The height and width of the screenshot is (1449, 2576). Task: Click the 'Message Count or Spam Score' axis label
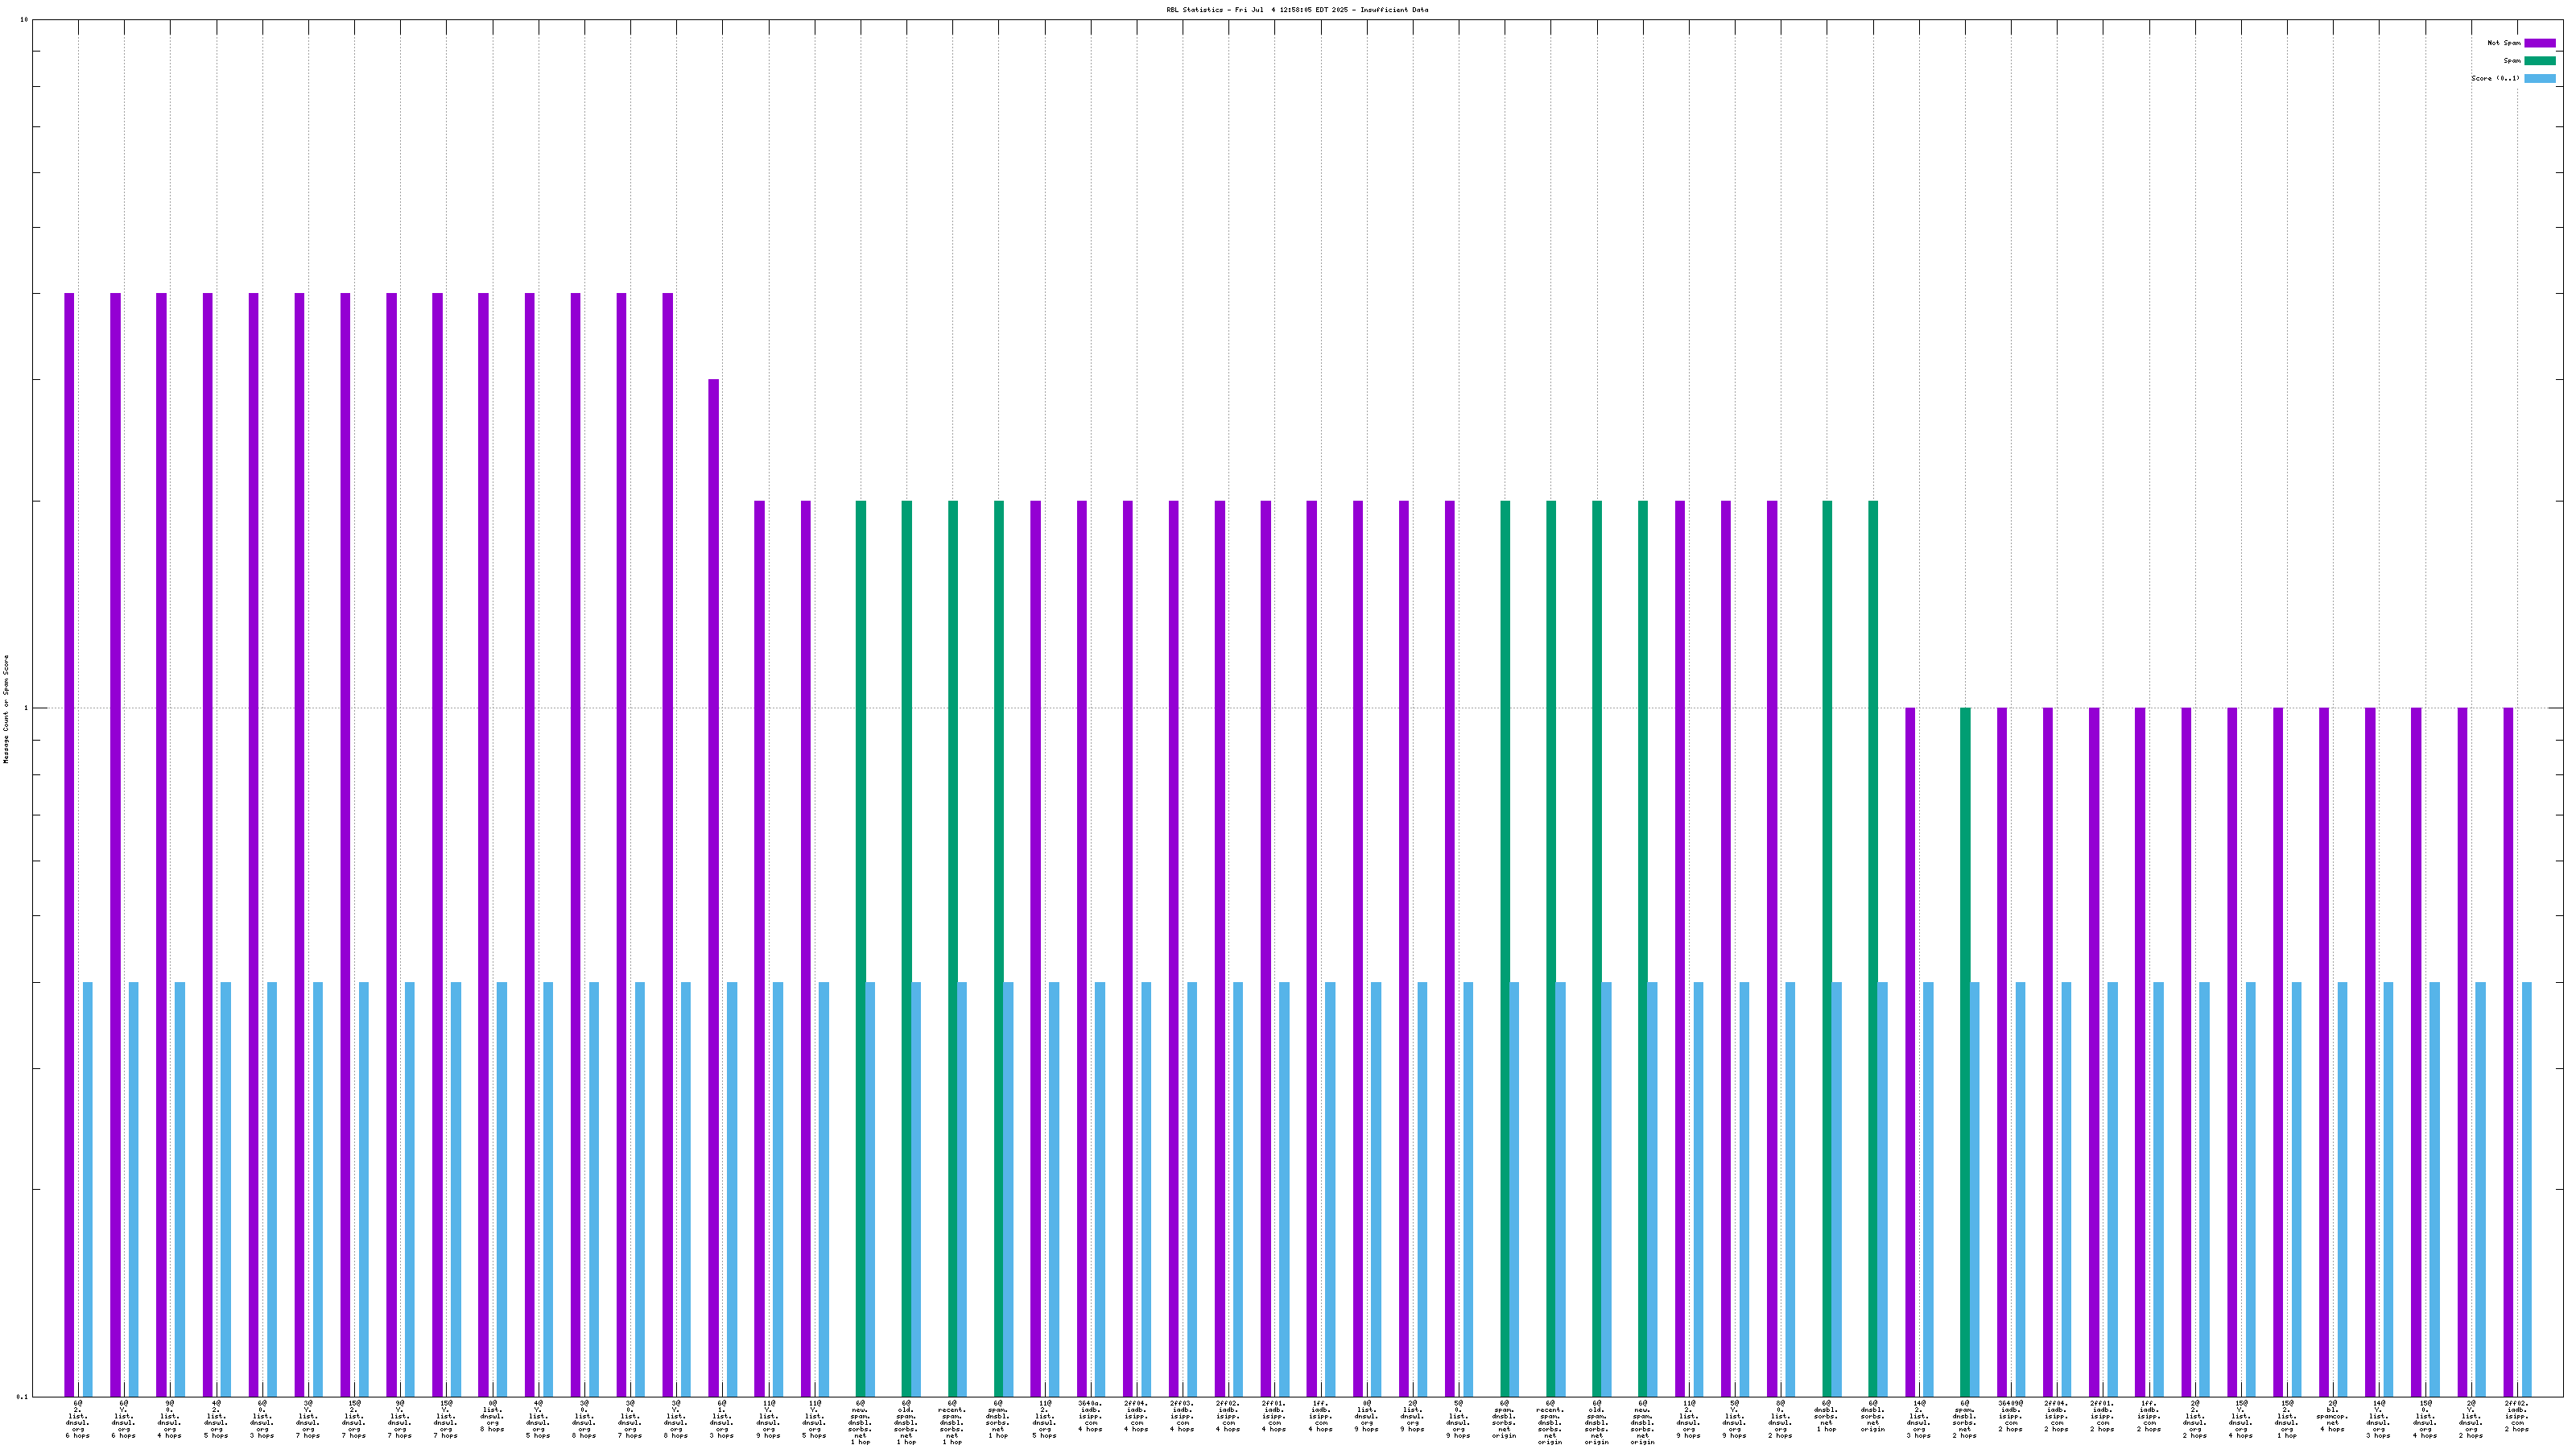[6, 709]
